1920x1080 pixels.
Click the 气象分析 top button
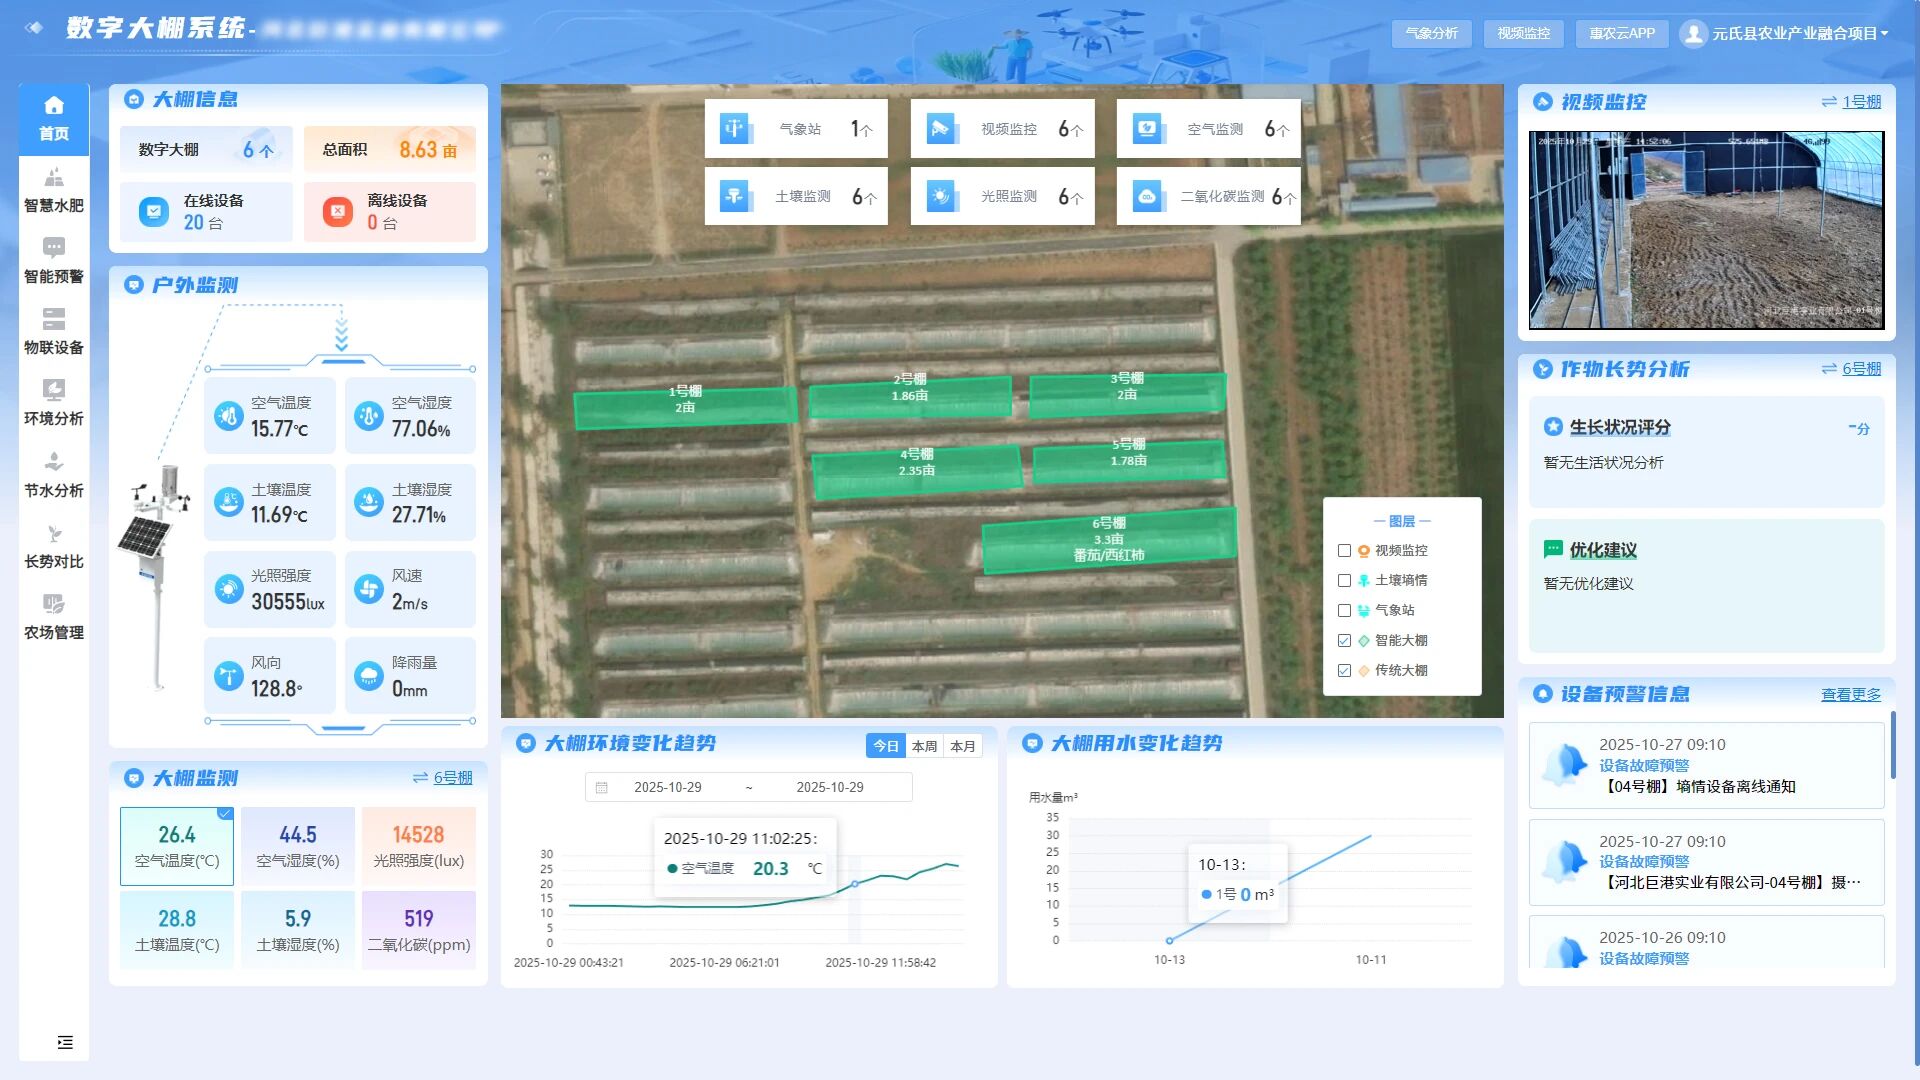(1431, 34)
